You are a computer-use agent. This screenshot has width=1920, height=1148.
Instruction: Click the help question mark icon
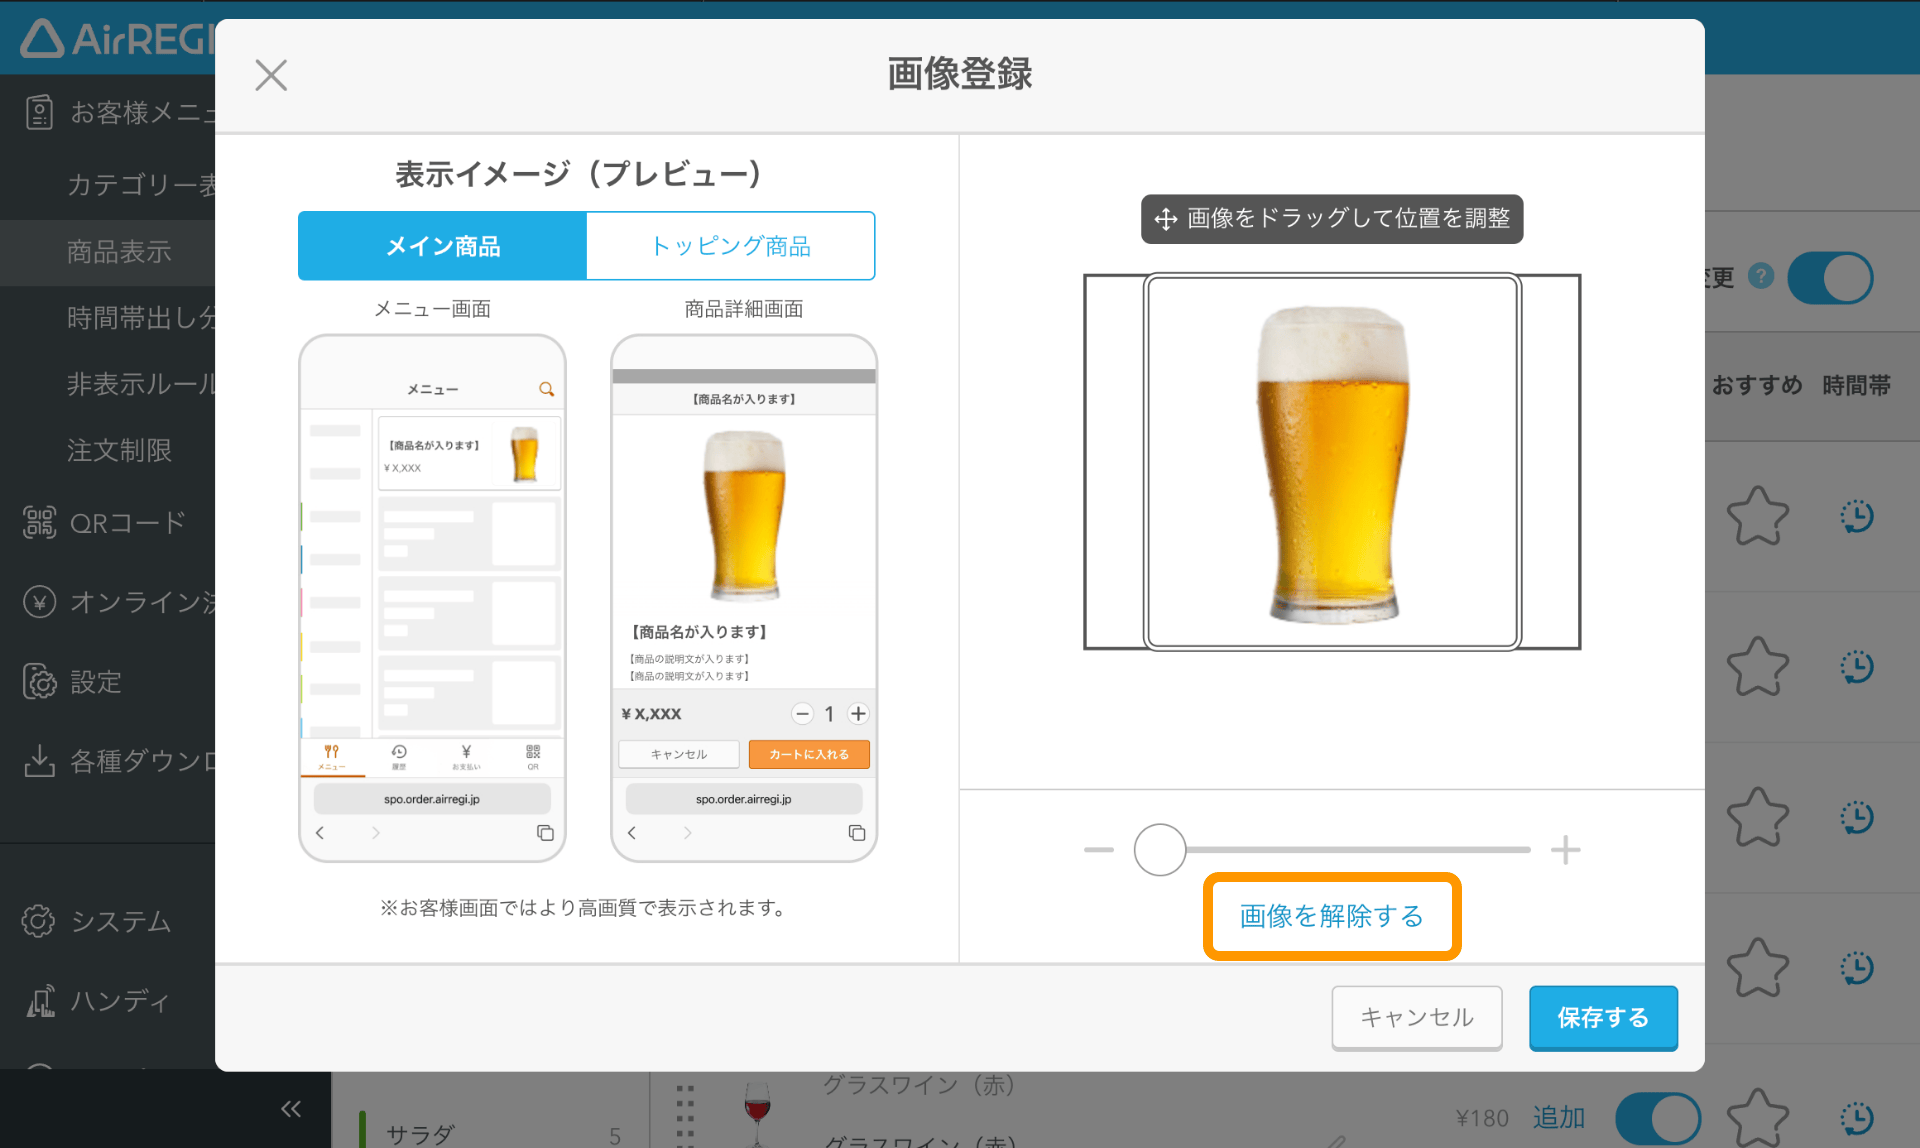click(x=1761, y=276)
